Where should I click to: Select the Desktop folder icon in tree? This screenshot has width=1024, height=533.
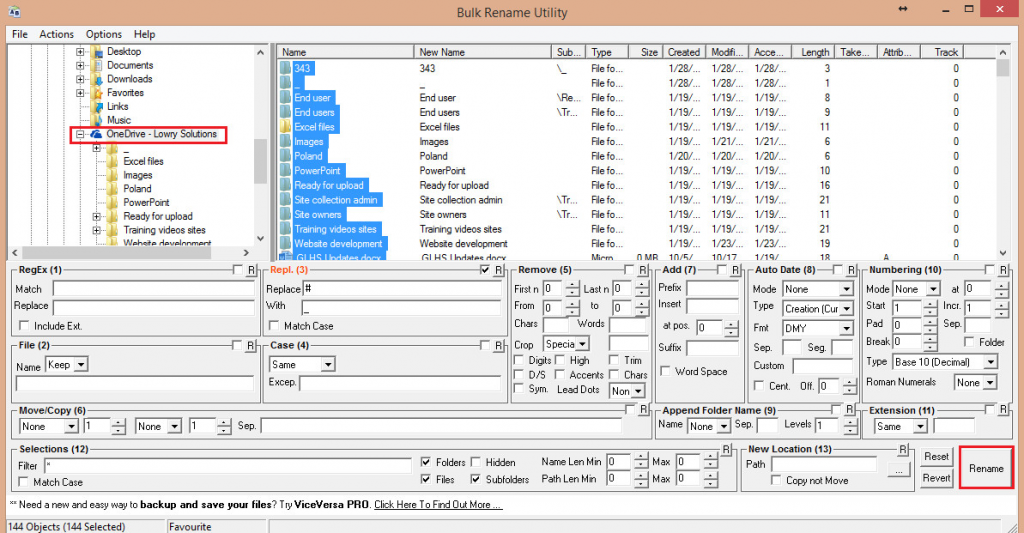(97, 52)
